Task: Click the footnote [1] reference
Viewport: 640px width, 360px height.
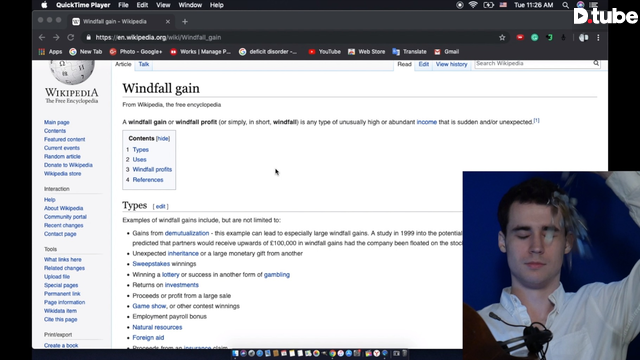Action: pos(536,120)
